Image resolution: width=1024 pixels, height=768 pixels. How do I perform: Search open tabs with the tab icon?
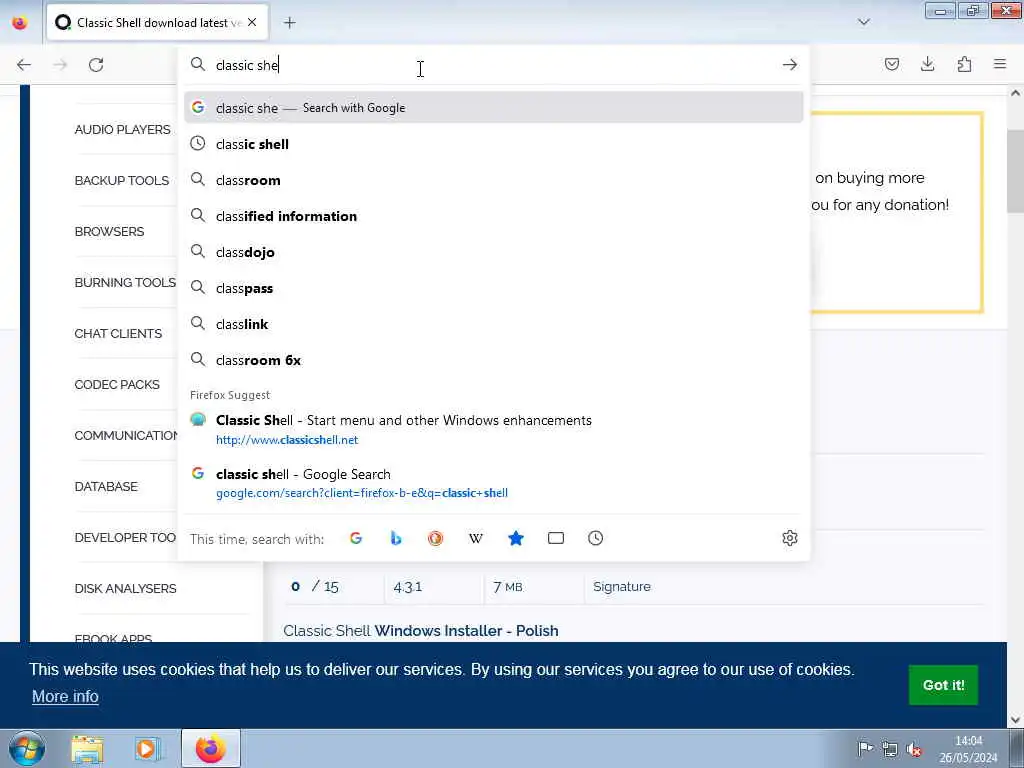[556, 538]
